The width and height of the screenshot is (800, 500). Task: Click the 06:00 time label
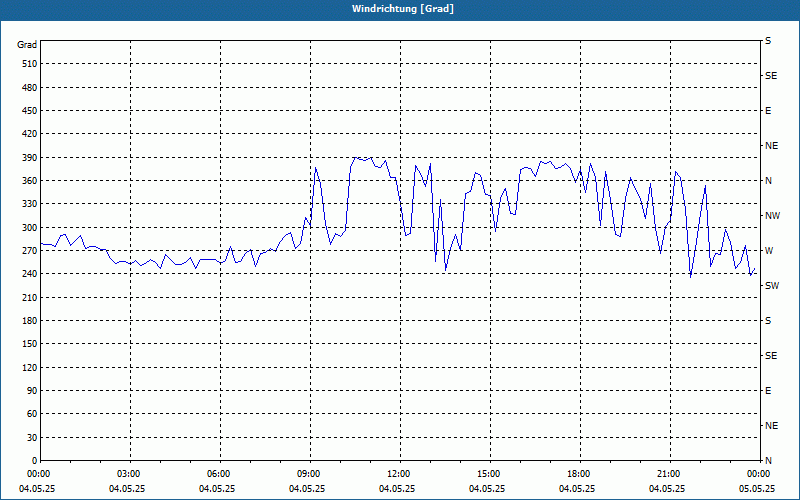tap(219, 474)
